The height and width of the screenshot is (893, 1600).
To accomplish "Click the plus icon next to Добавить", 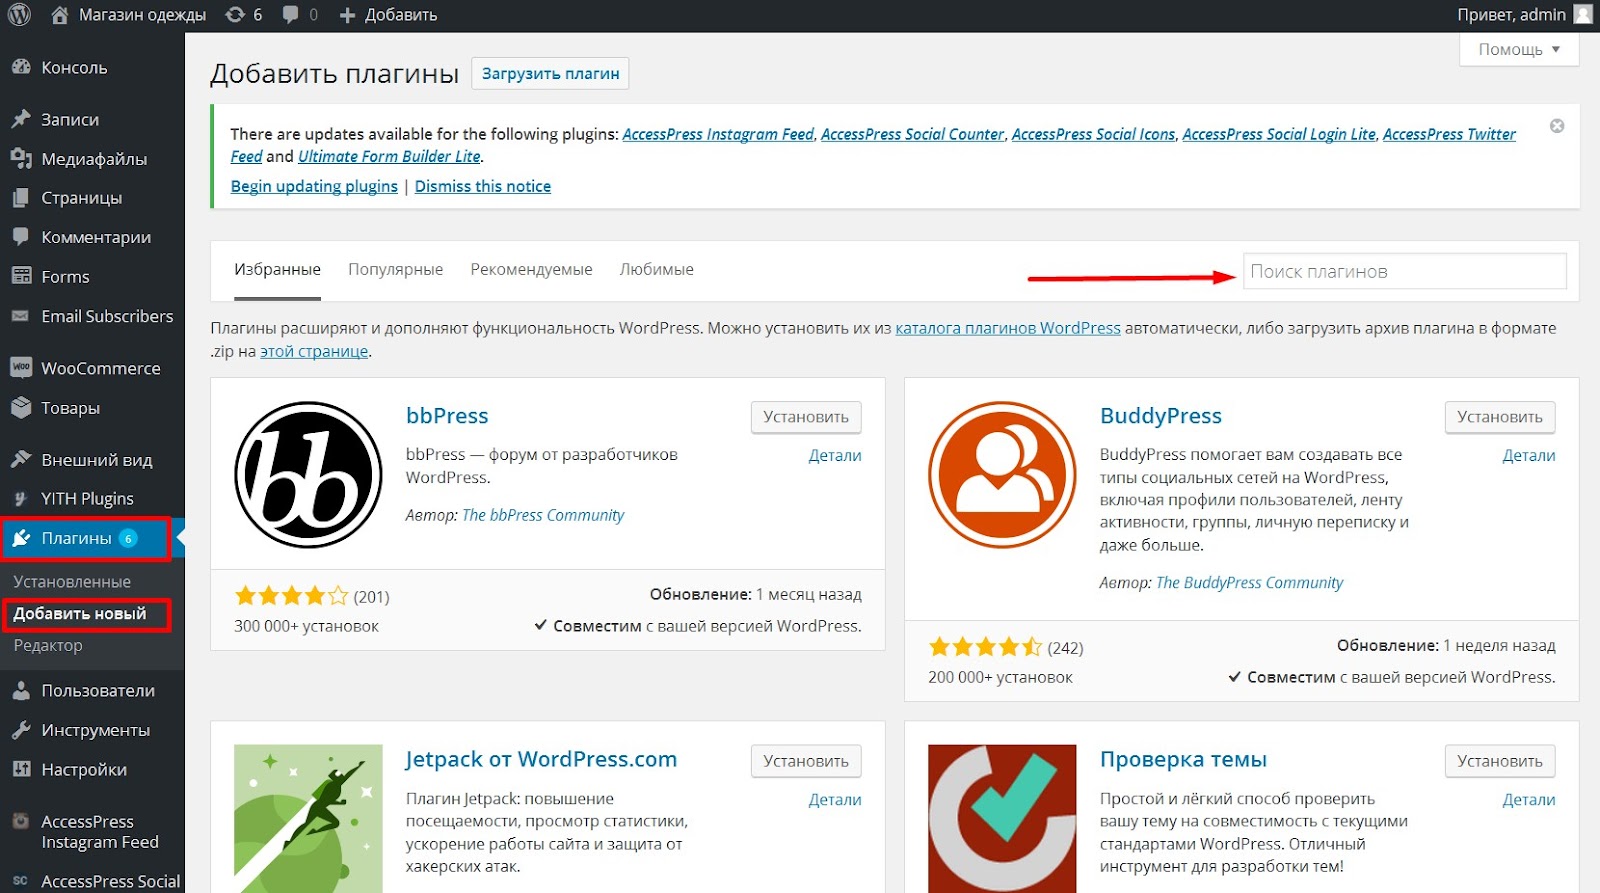I will coord(347,15).
